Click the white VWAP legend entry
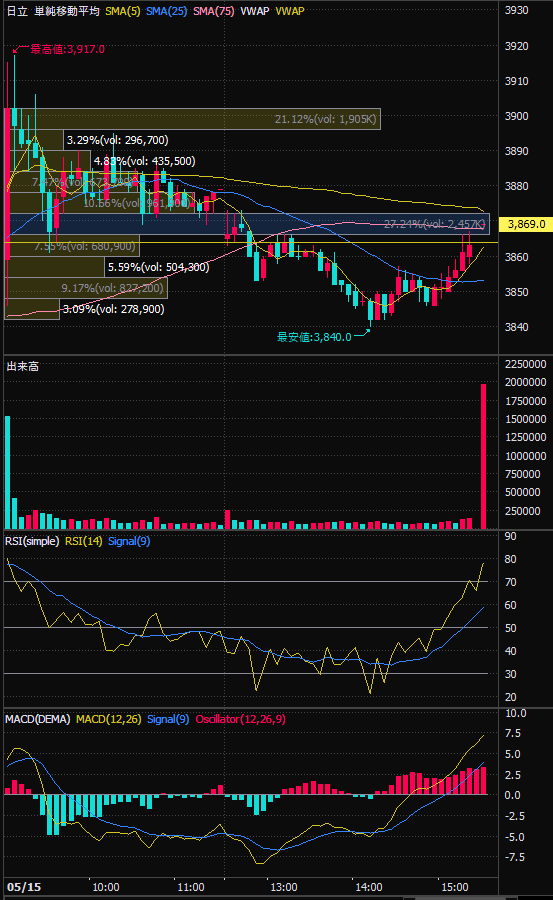The image size is (553, 900). [x=254, y=11]
